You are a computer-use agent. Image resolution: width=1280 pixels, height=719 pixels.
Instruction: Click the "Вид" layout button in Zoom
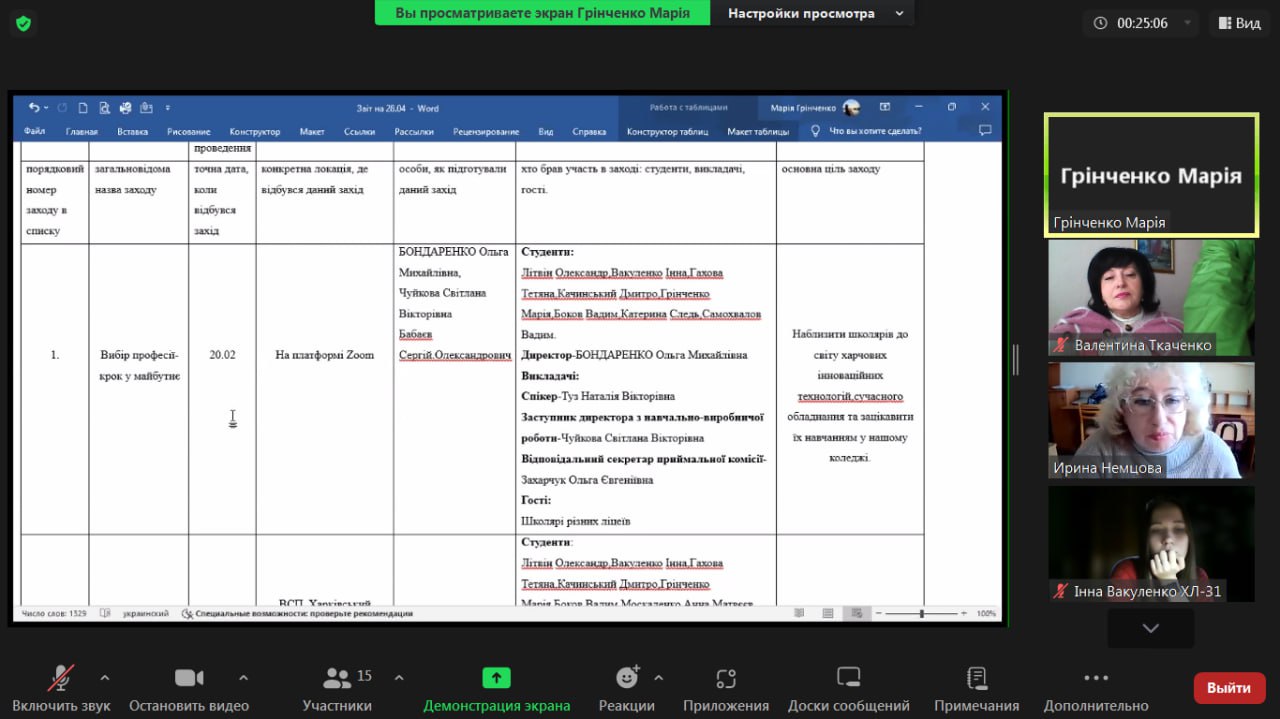tap(1239, 23)
